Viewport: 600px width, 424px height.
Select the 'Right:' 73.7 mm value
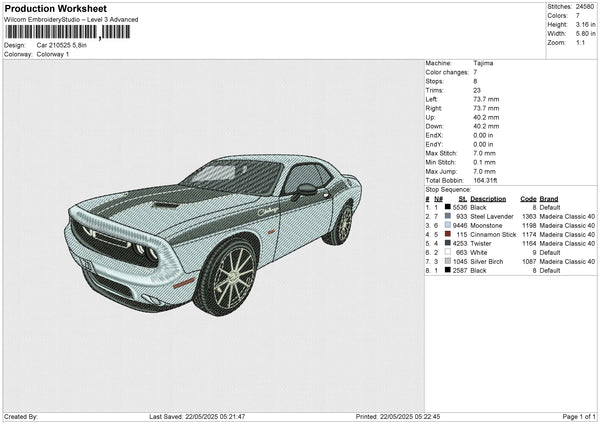pos(486,108)
